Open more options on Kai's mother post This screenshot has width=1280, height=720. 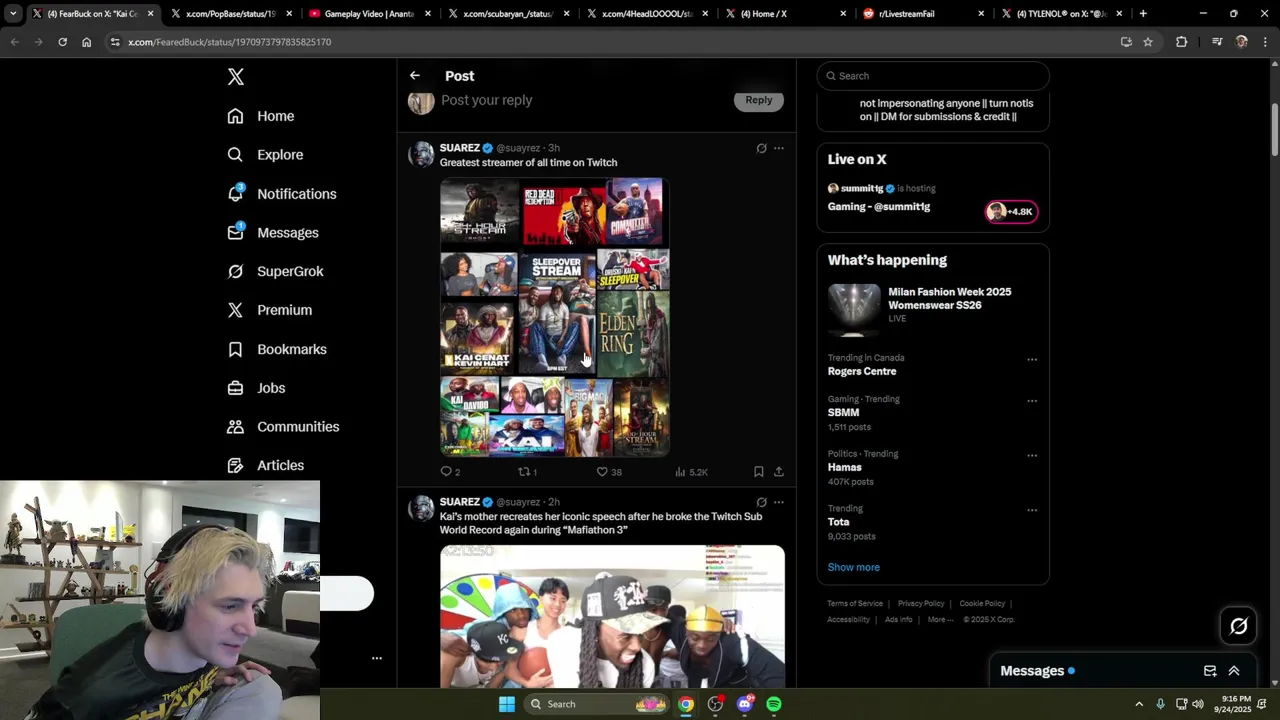click(779, 502)
